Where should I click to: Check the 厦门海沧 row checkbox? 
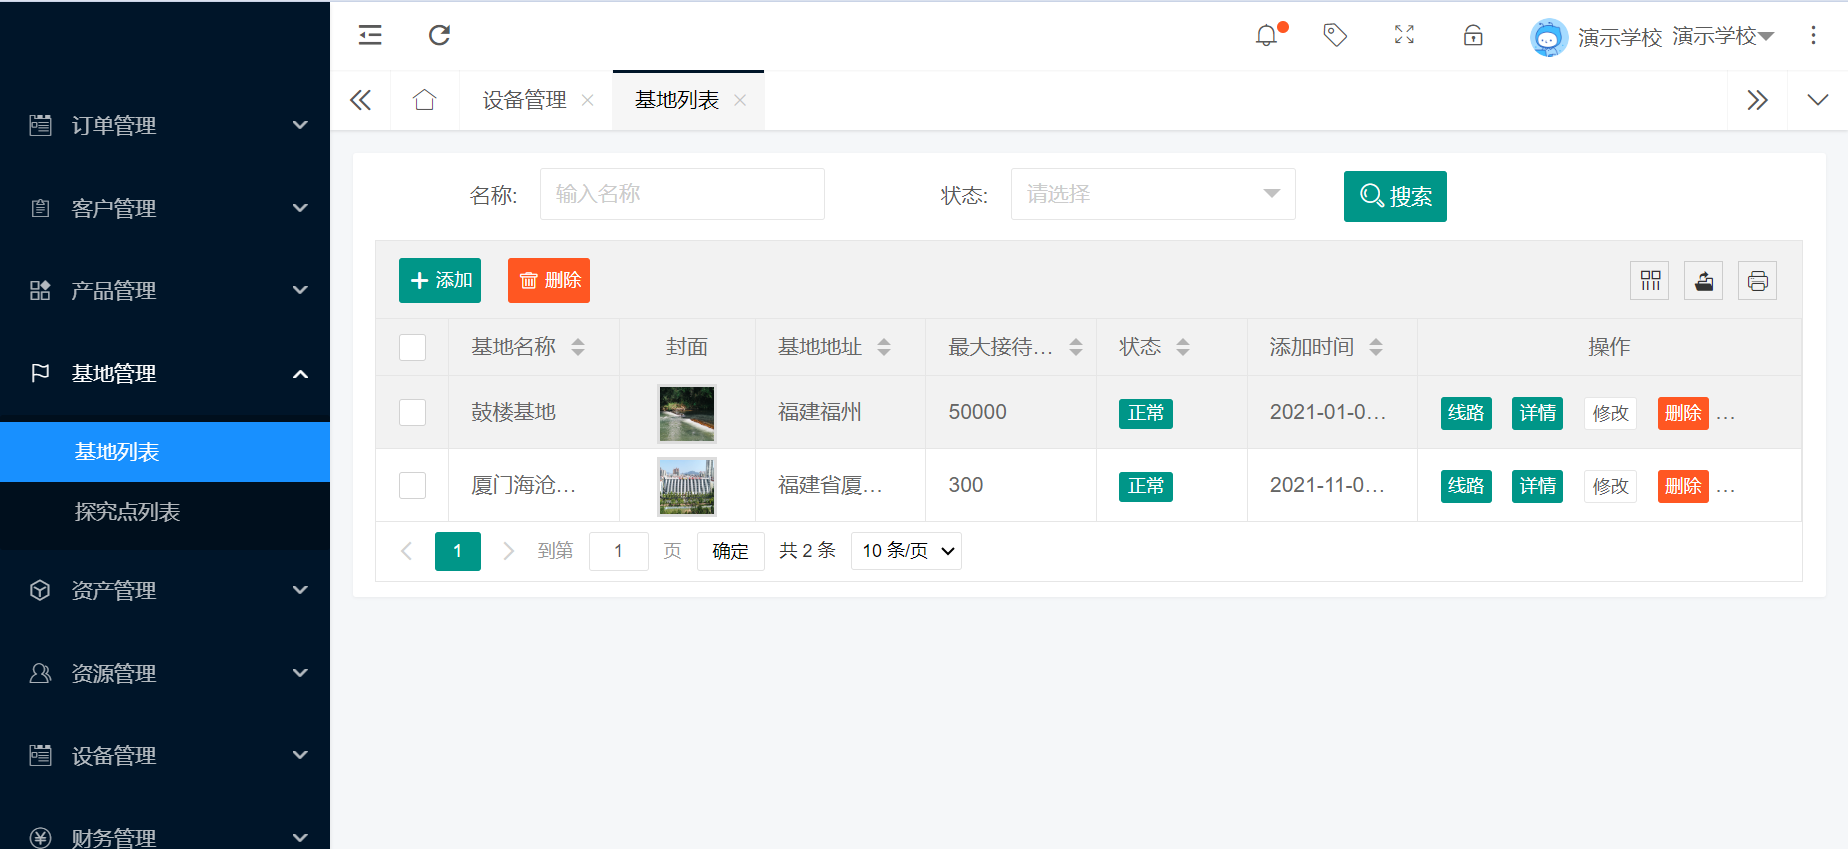tap(412, 485)
